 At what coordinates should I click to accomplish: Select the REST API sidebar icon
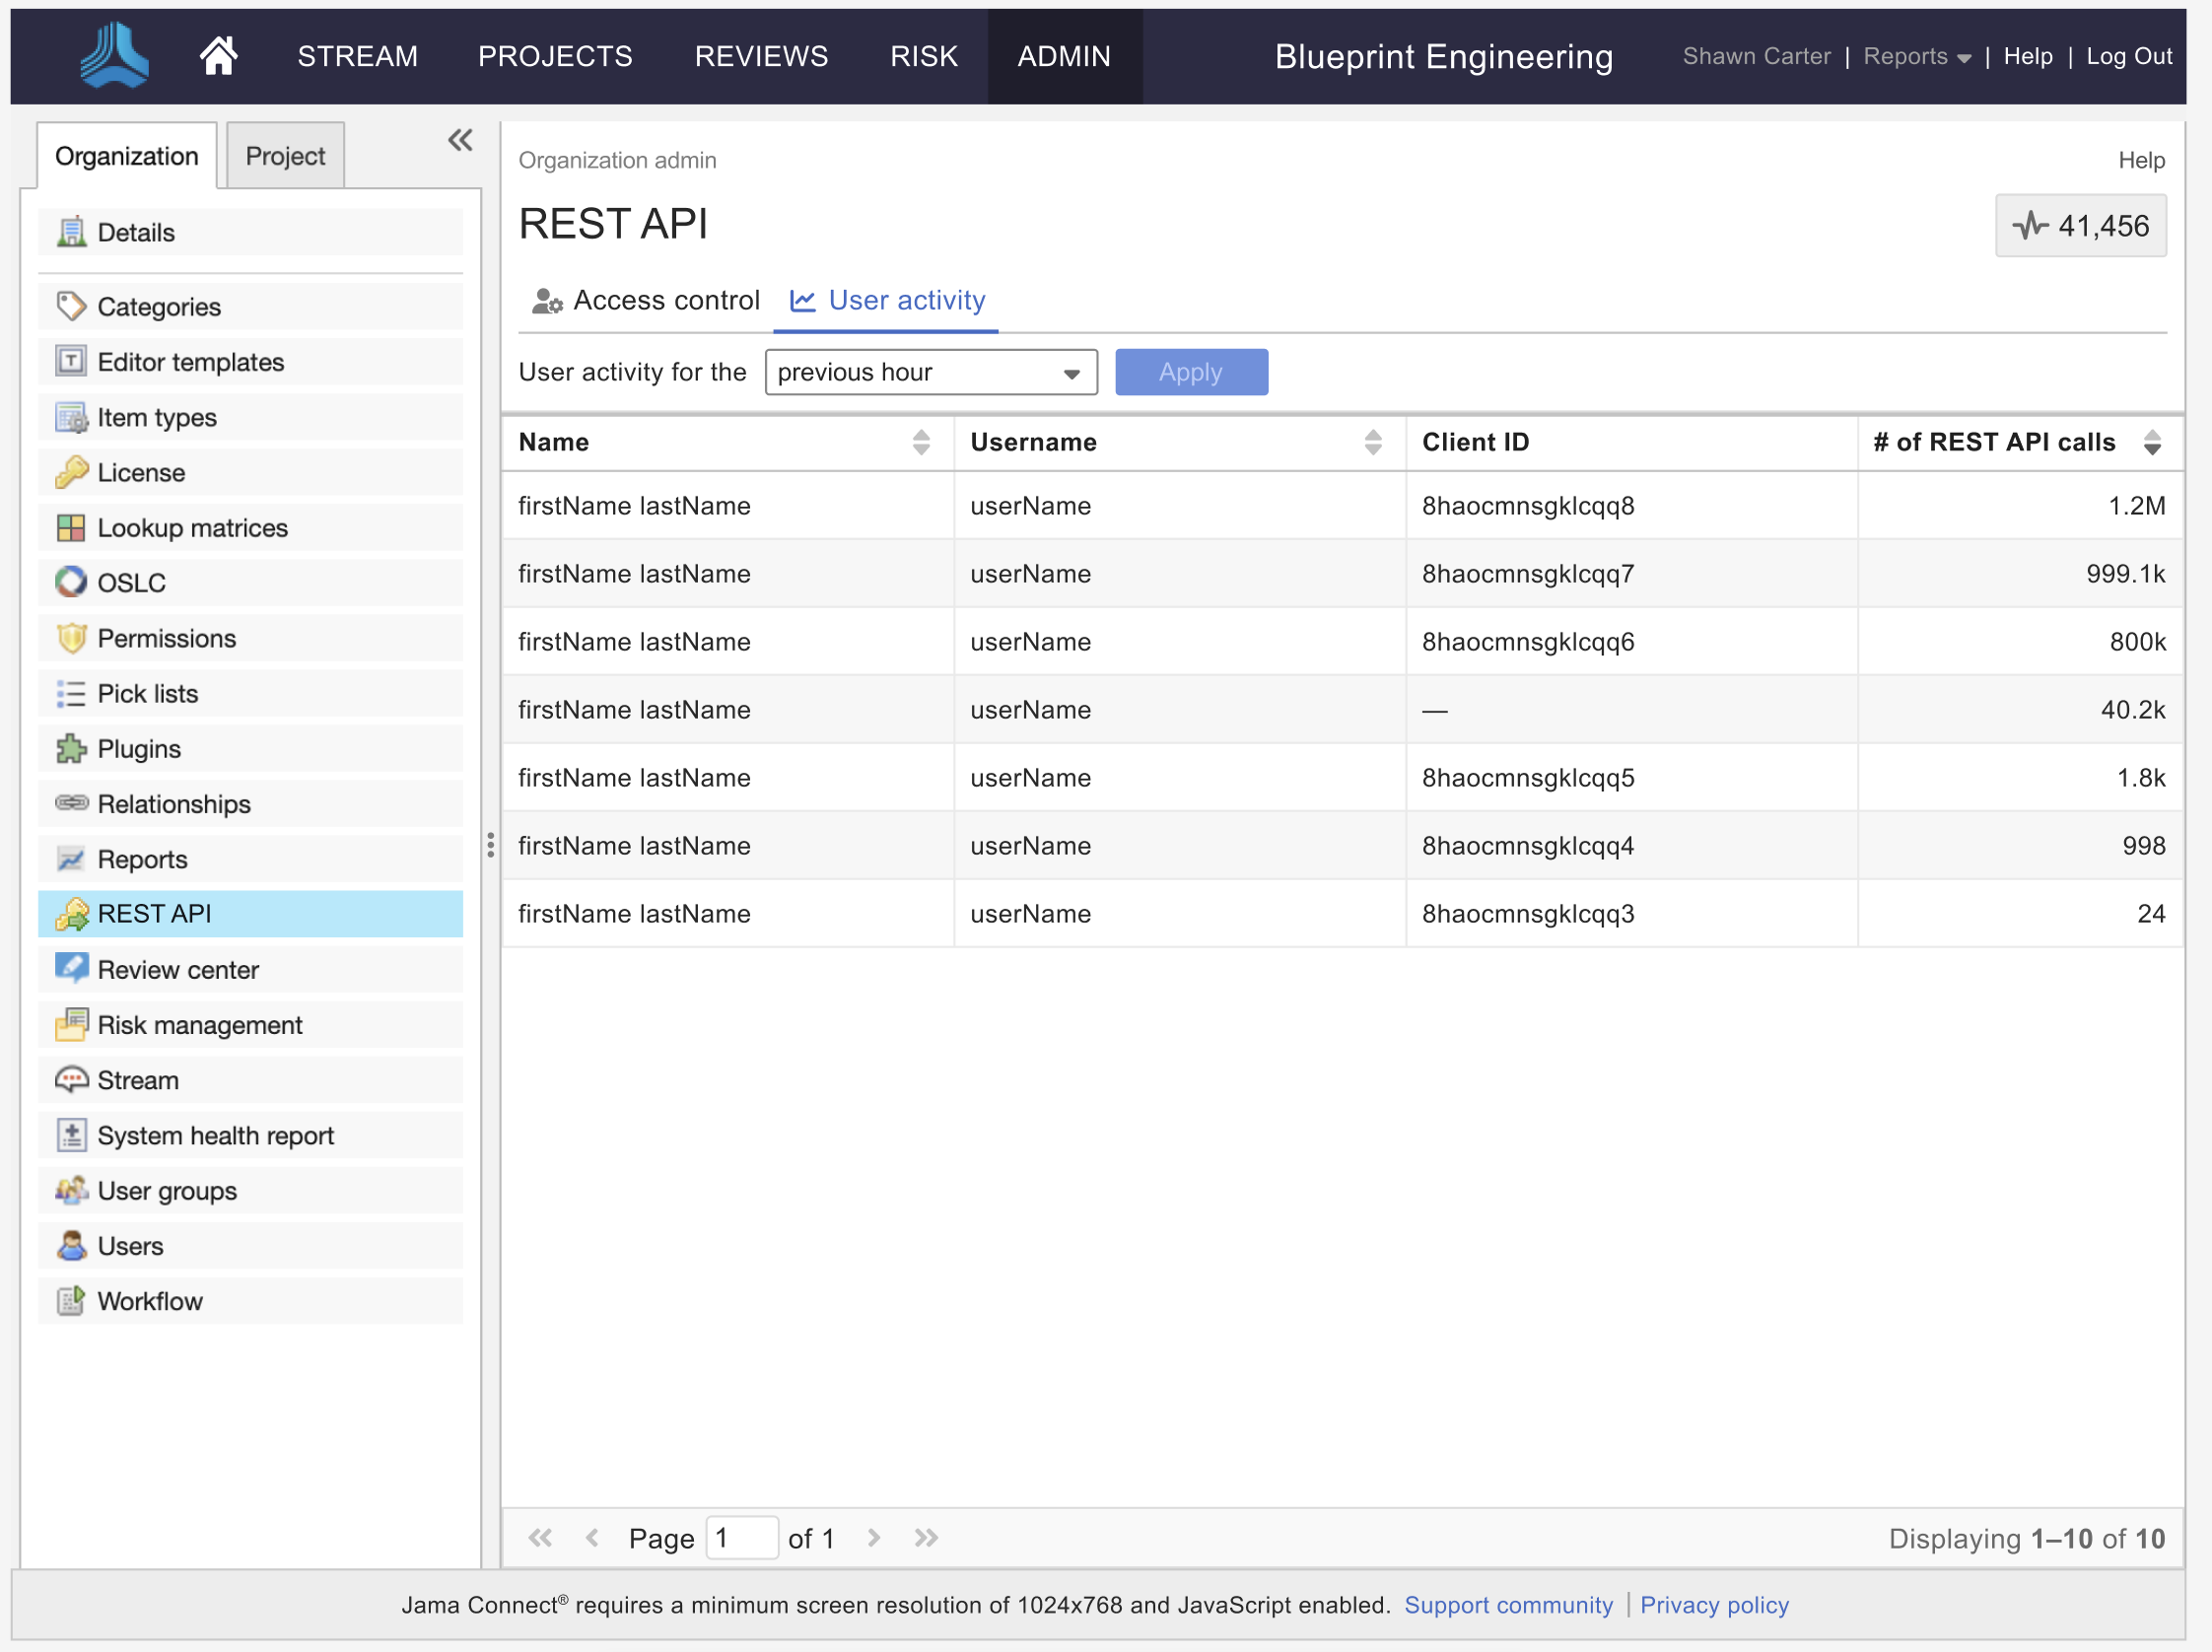tap(71, 913)
